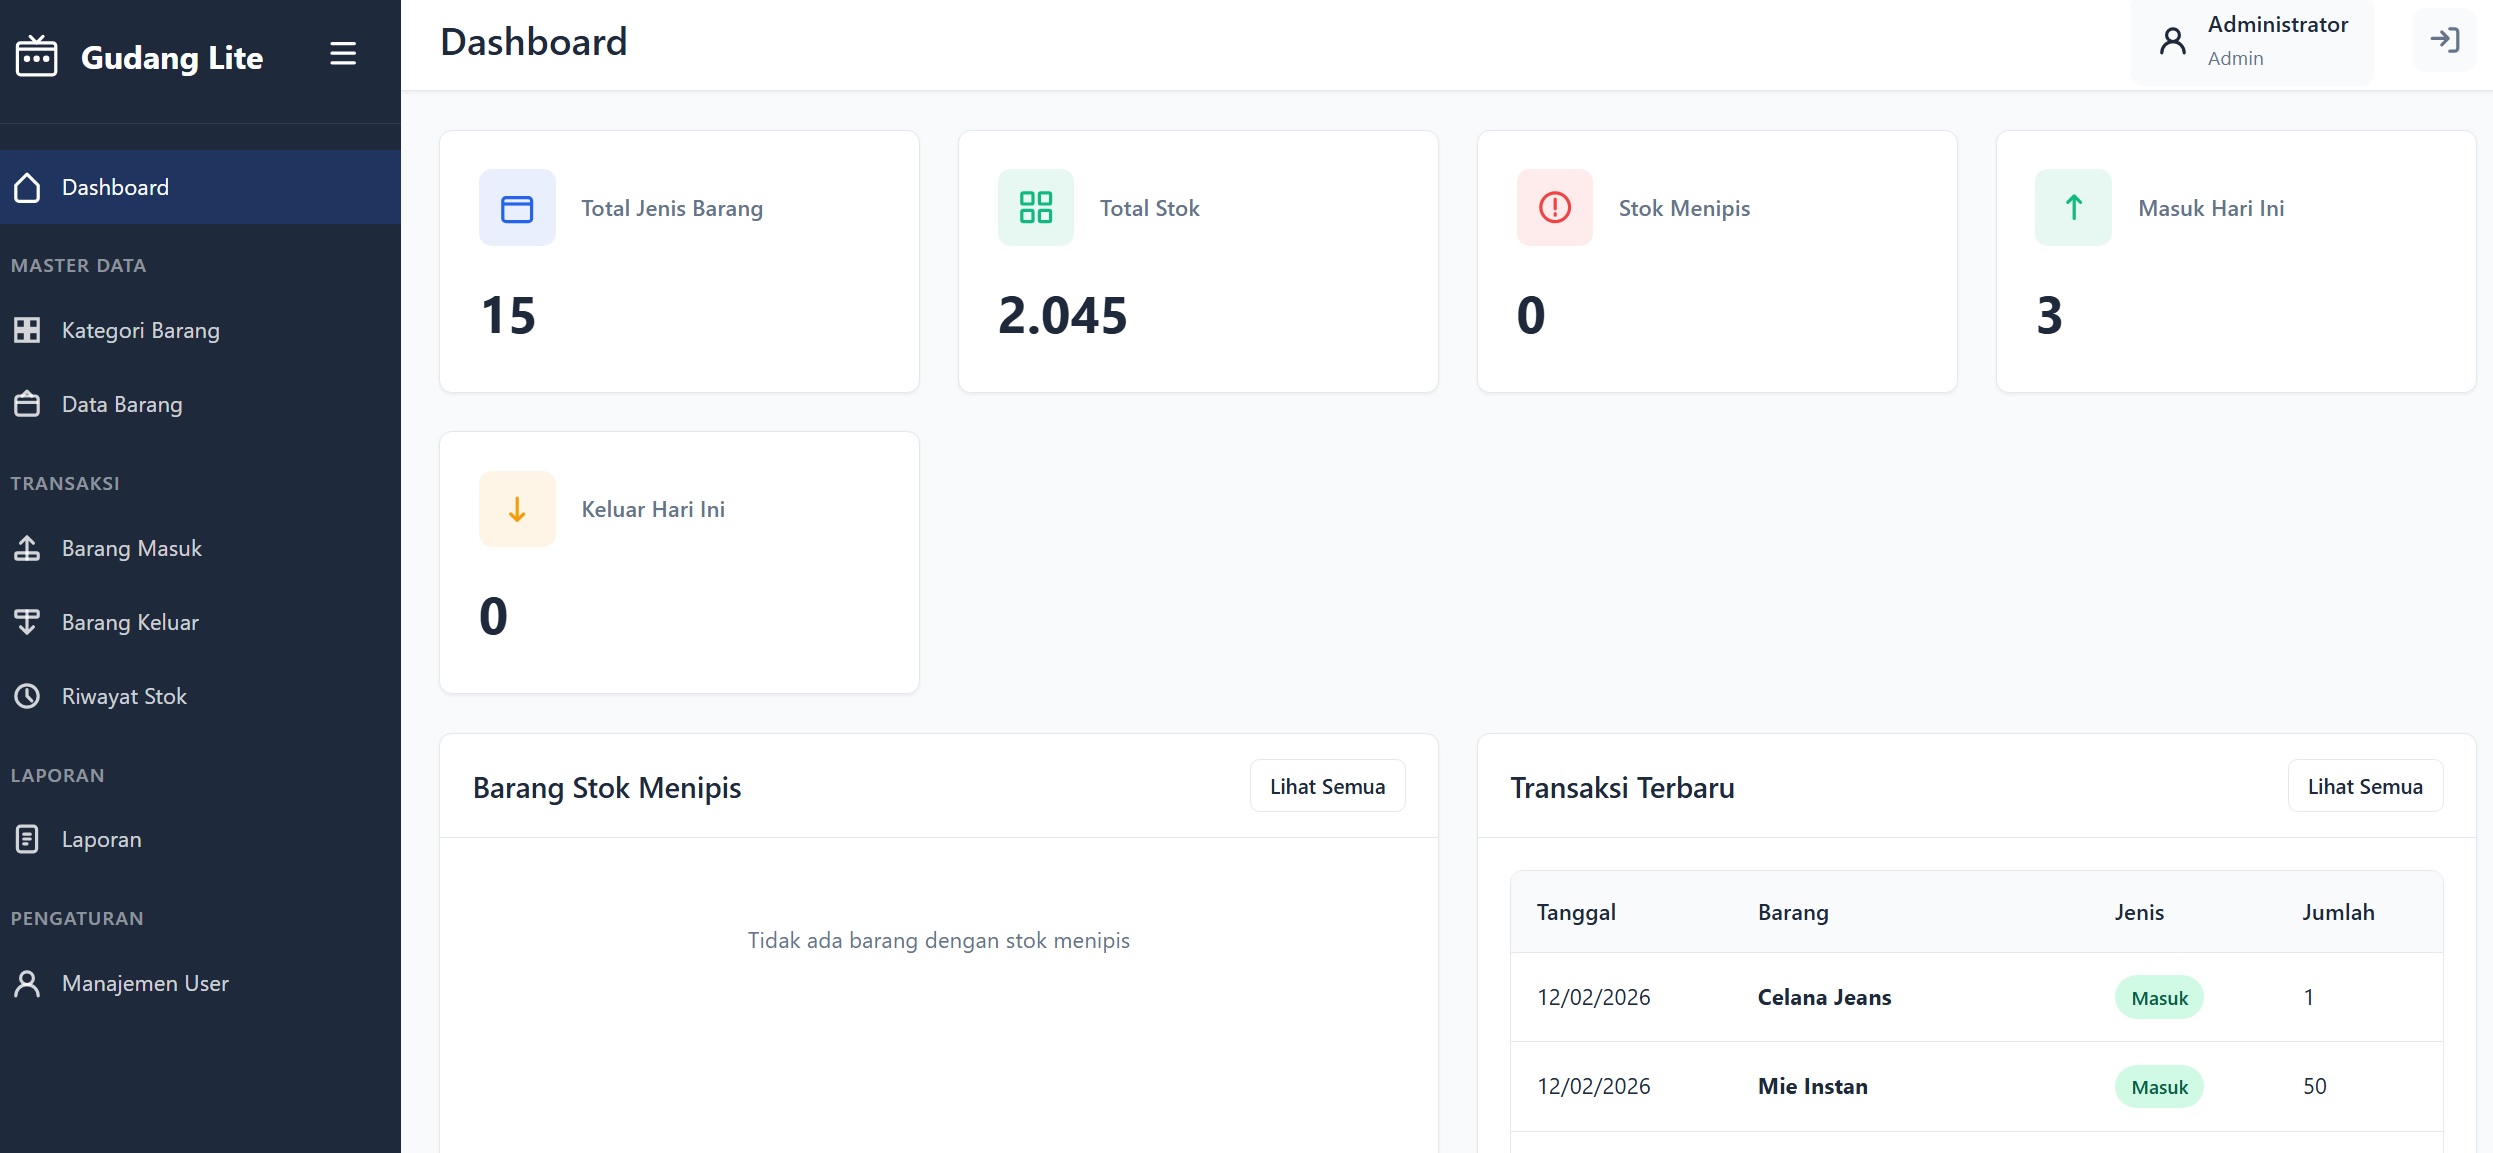Click Lihat Semua for Barang Stok Menipis
The height and width of the screenshot is (1153, 2493).
coord(1327,786)
